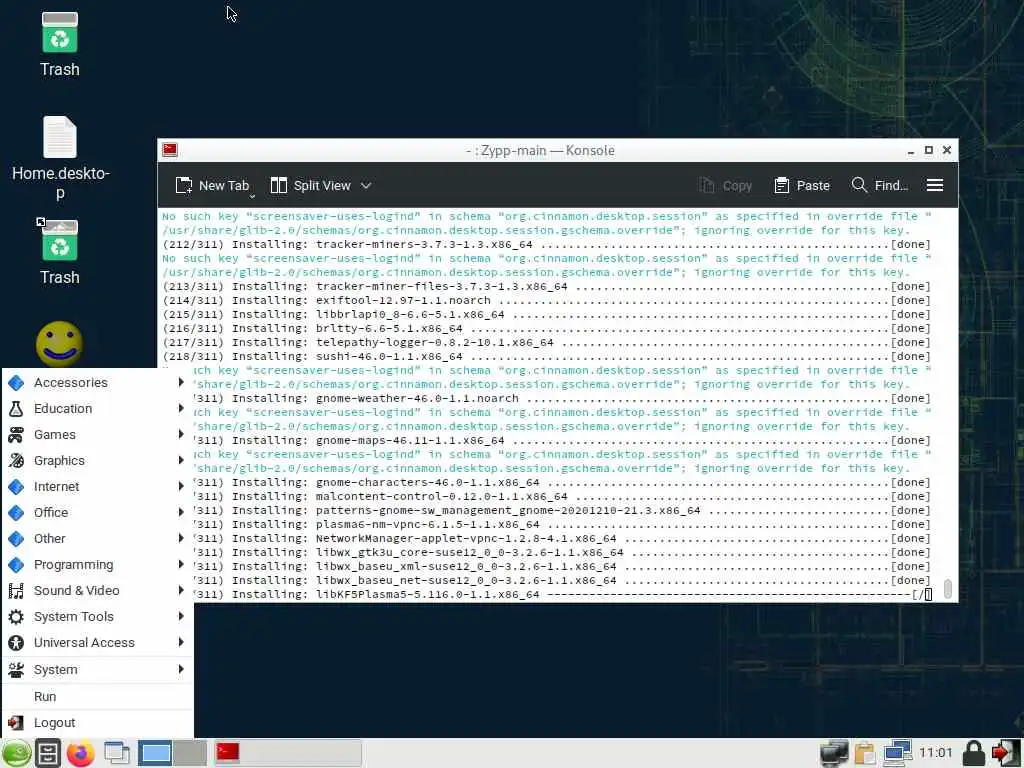Click the Konsole title bar text

(540, 150)
